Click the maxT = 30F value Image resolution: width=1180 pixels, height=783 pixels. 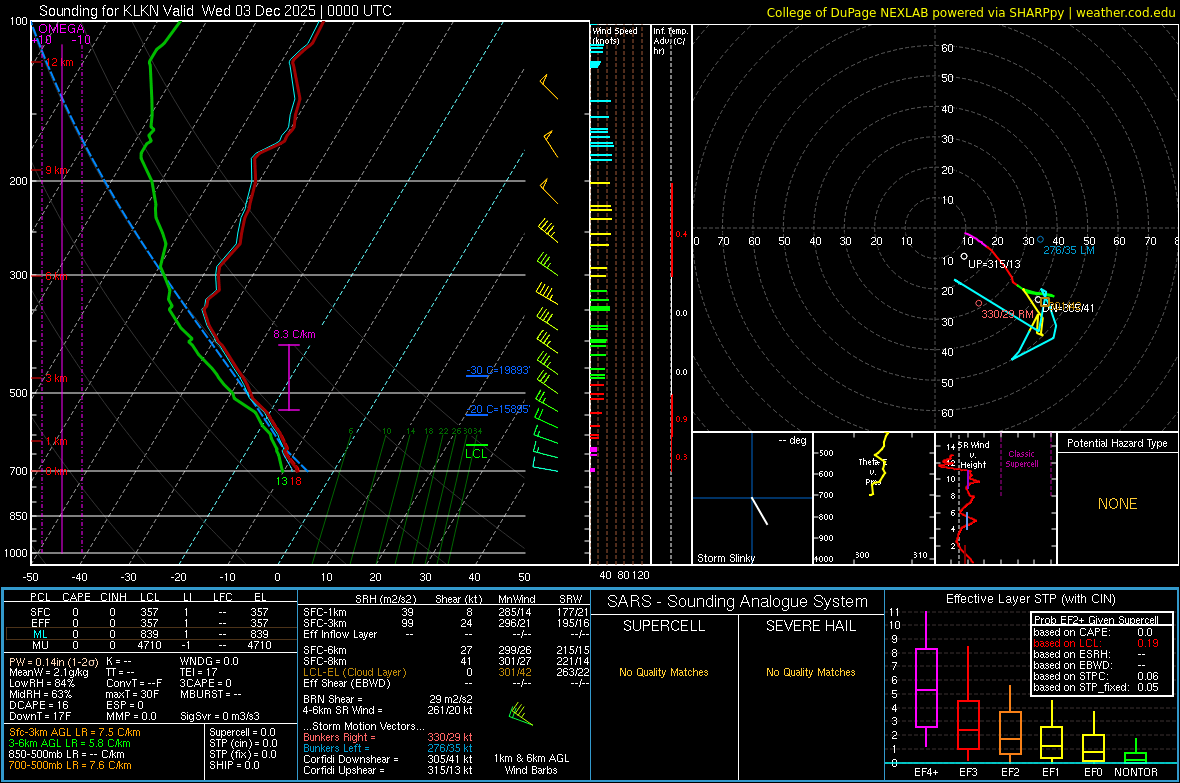click(132, 694)
